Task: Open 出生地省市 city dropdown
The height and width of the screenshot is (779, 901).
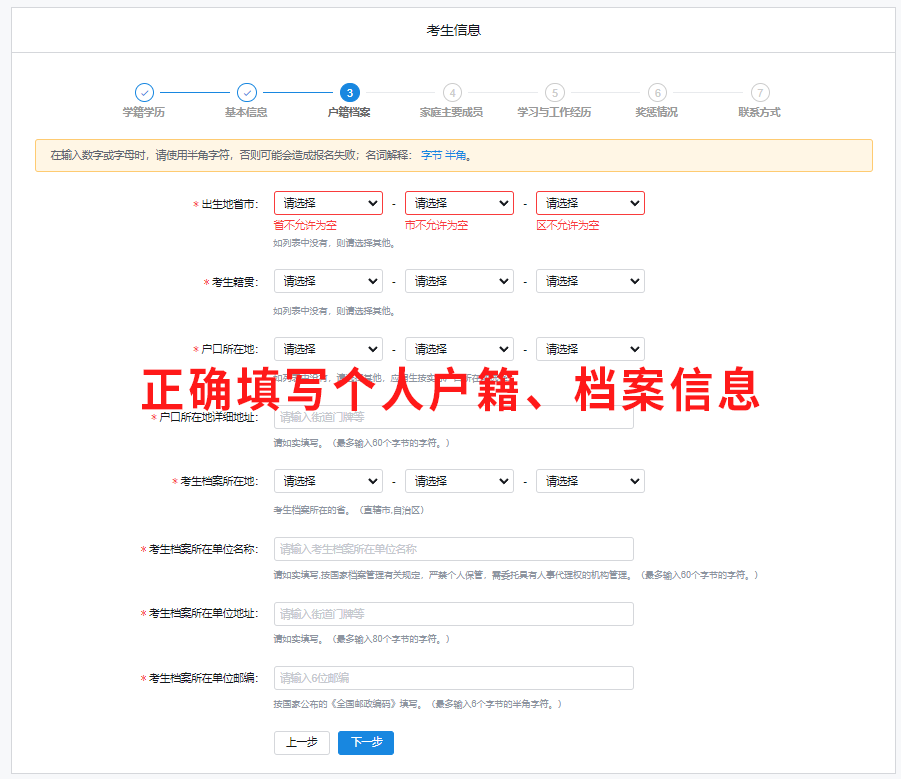Action: click(x=459, y=203)
